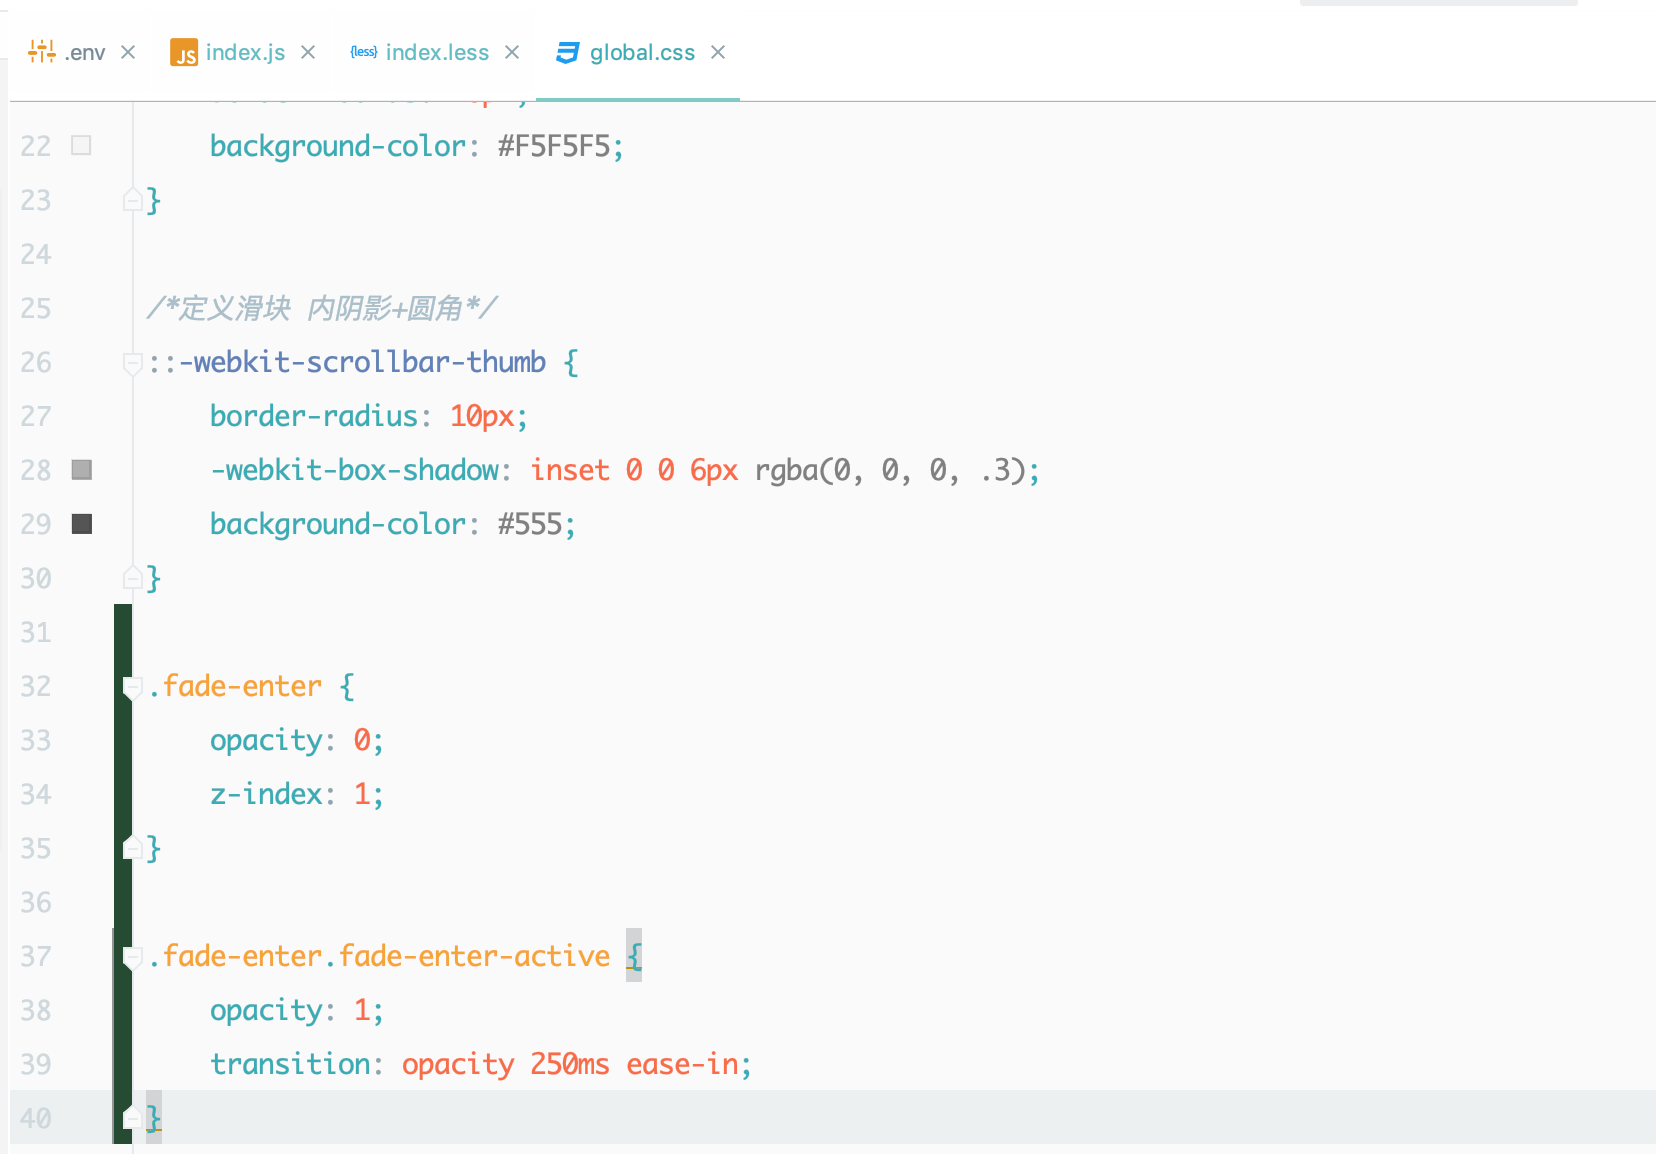Select the global.css tab
The width and height of the screenshot is (1656, 1154).
(x=642, y=53)
